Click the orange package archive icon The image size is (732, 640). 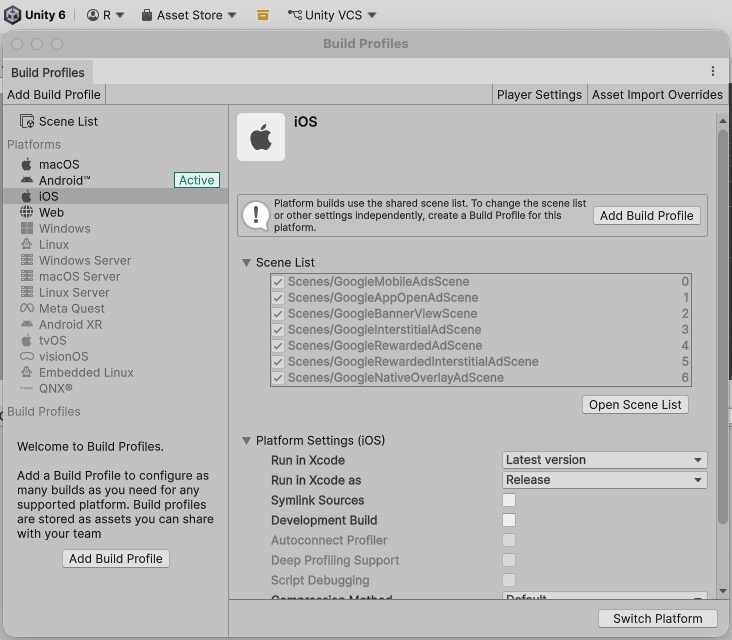tap(263, 15)
